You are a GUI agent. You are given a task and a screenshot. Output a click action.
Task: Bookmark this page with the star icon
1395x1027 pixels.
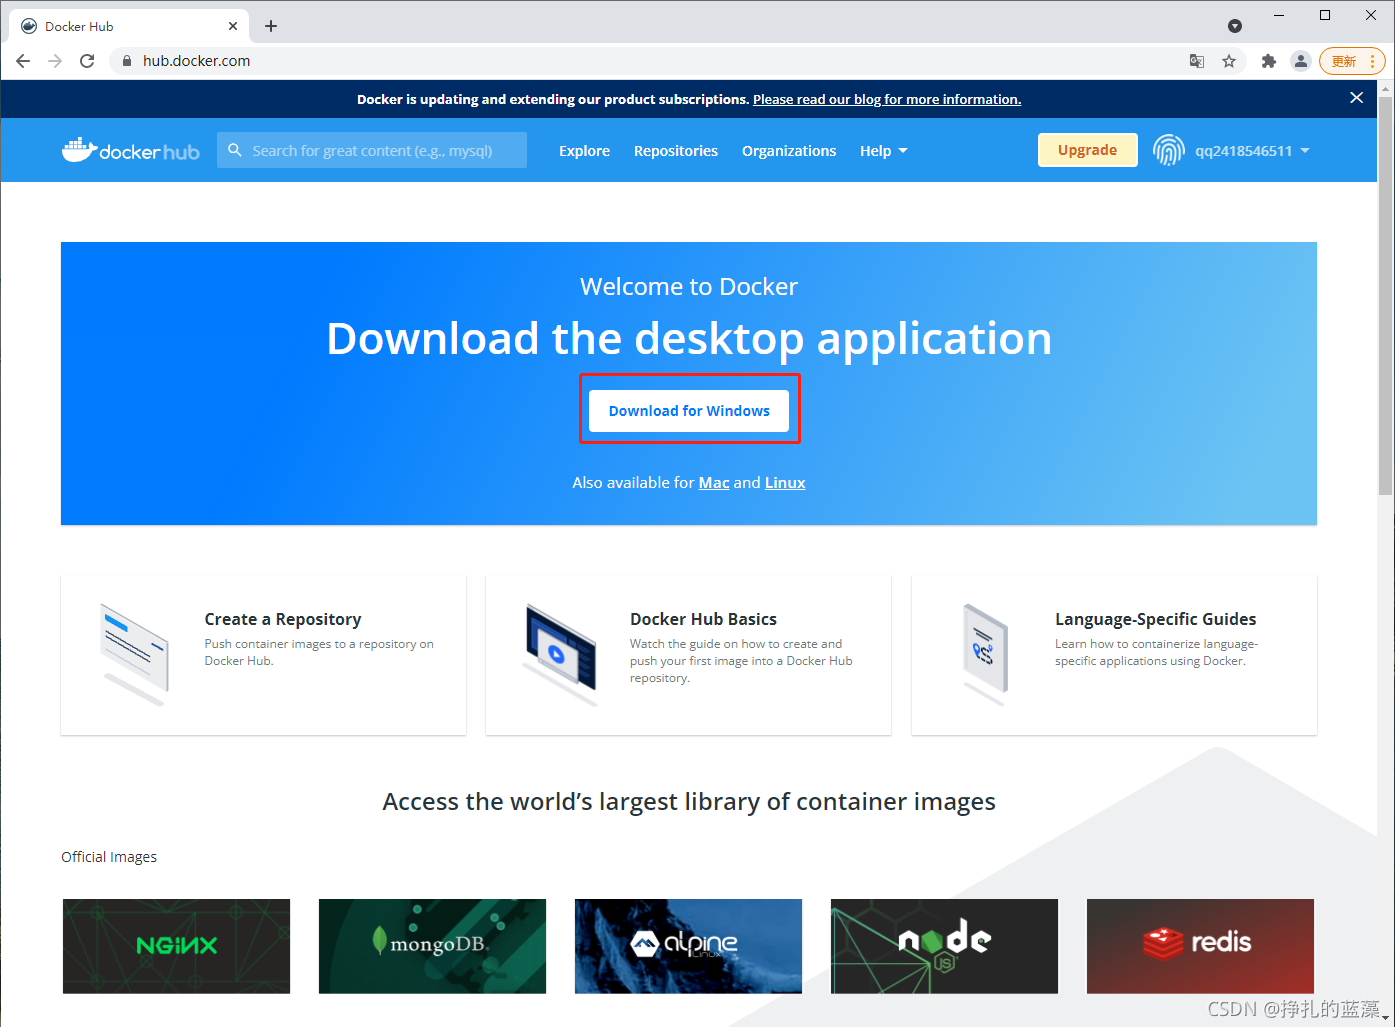pos(1229,61)
